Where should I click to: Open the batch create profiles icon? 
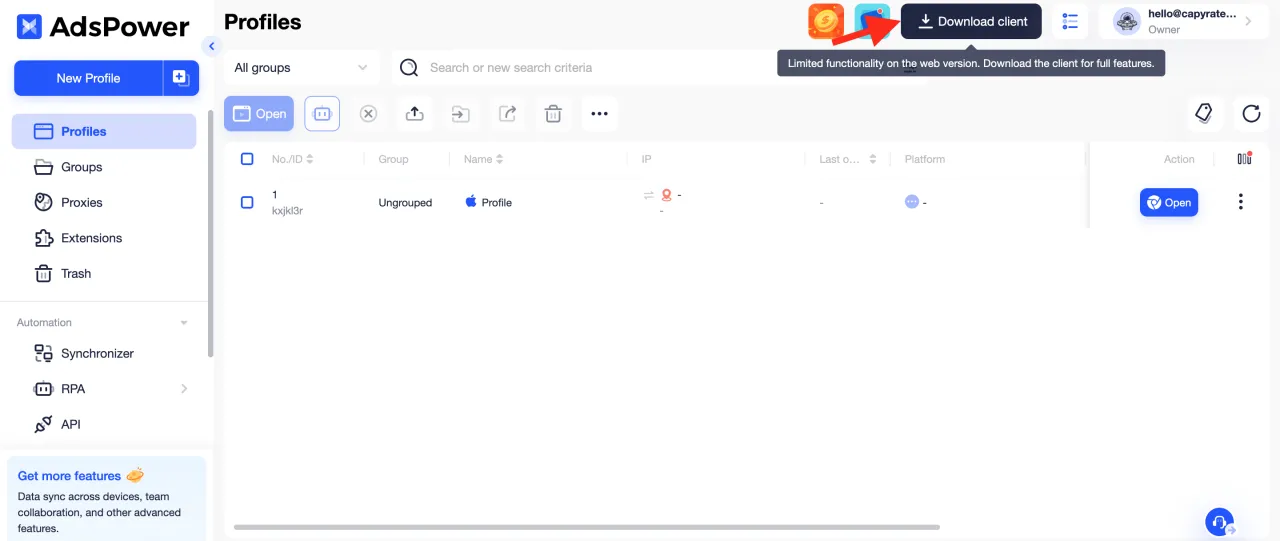click(181, 78)
